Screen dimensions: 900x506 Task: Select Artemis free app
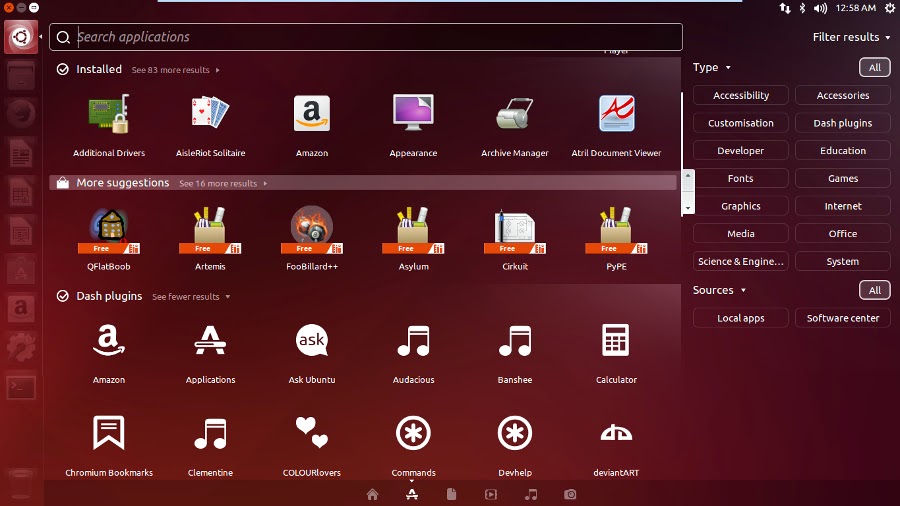pyautogui.click(x=210, y=238)
